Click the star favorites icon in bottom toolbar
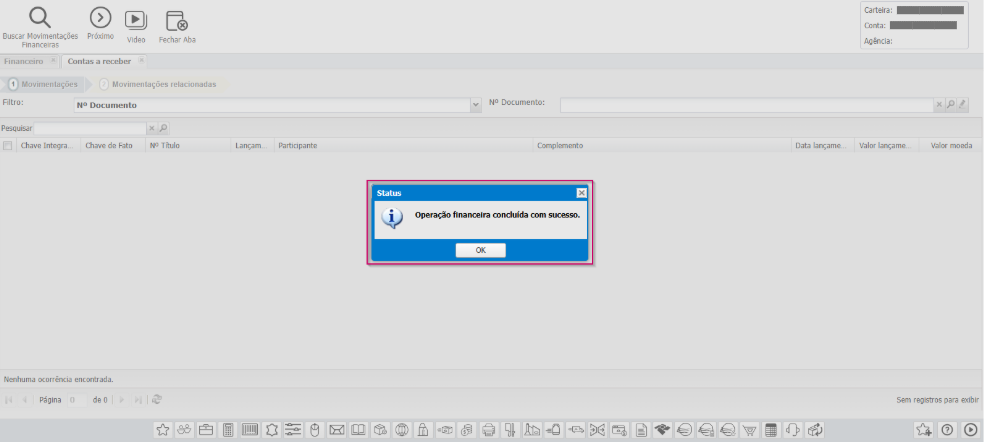 (x=162, y=430)
